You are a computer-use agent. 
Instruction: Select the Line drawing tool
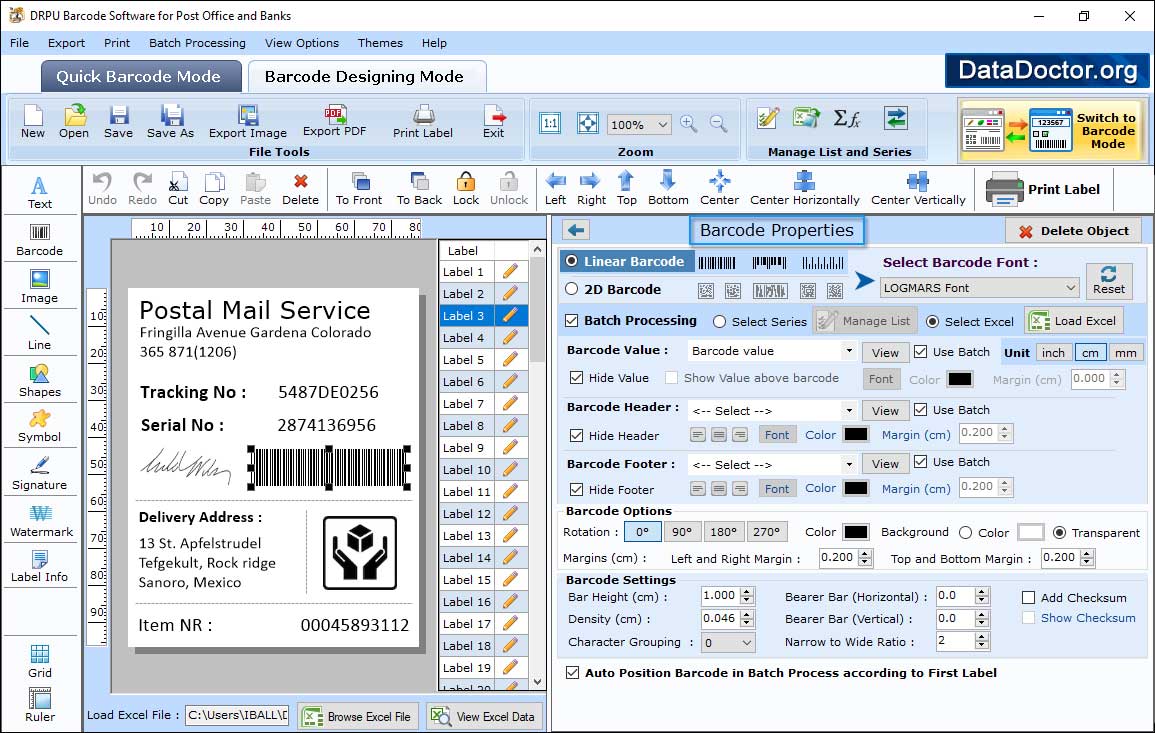40,334
